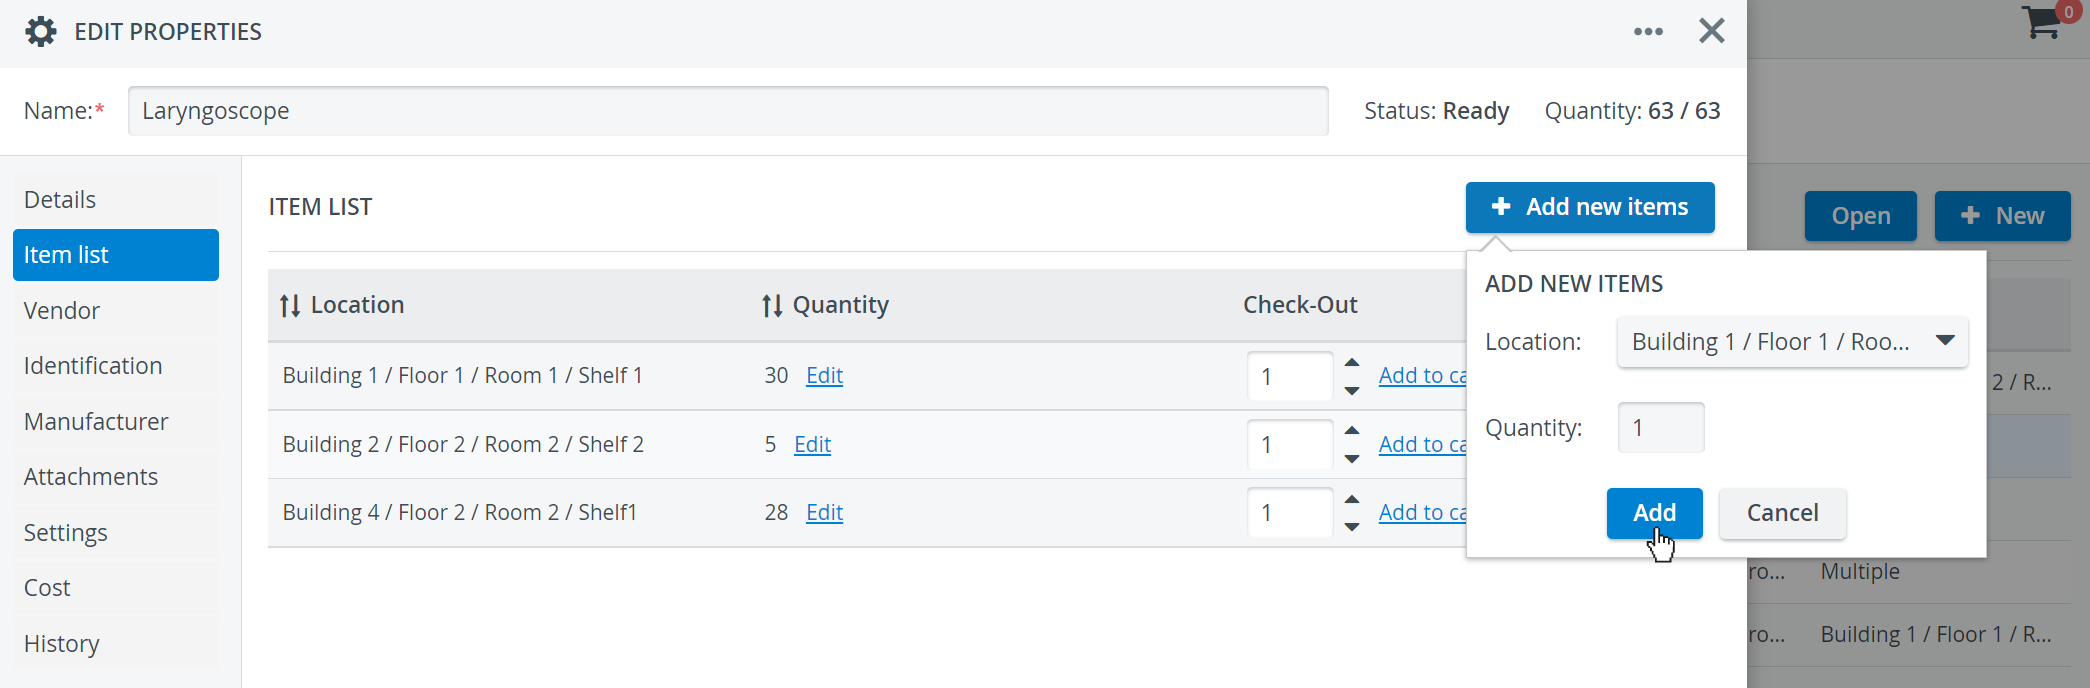Screen dimensions: 2090x688
Task: Click Add new items button
Action: 1590,207
